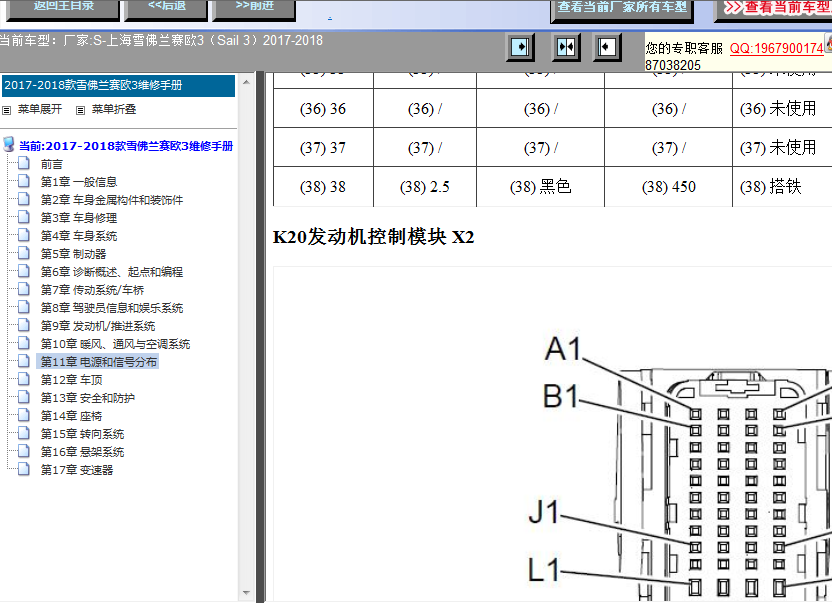Open 第5章 制动器

73,254
